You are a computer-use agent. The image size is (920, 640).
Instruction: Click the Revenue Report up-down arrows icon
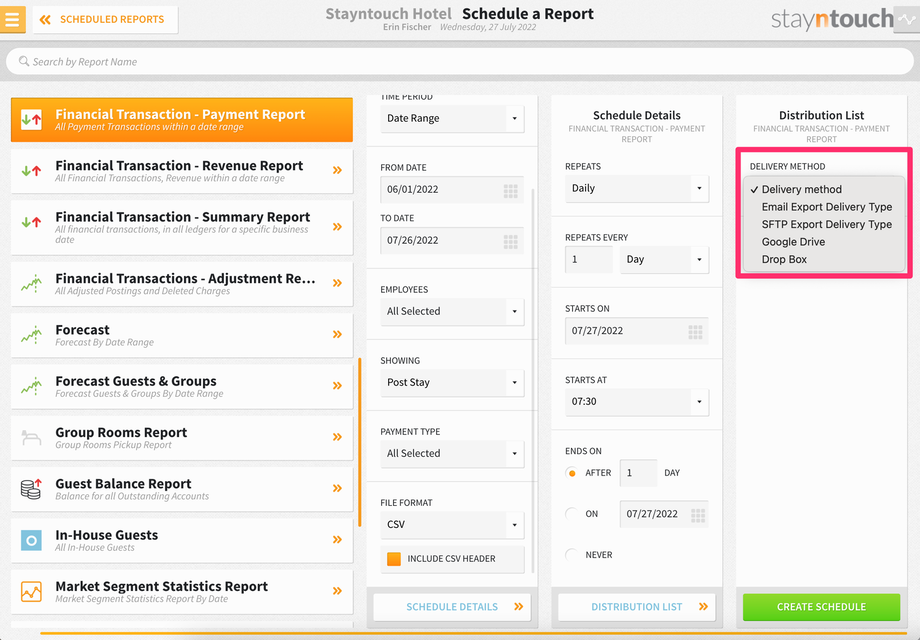pos(31,171)
